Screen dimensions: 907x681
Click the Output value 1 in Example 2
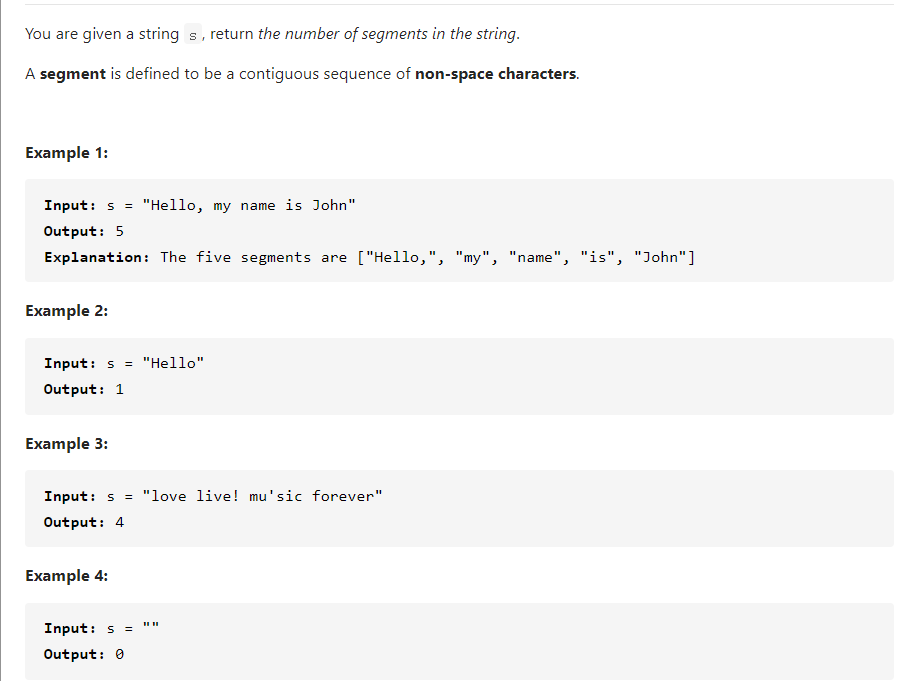(x=120, y=389)
